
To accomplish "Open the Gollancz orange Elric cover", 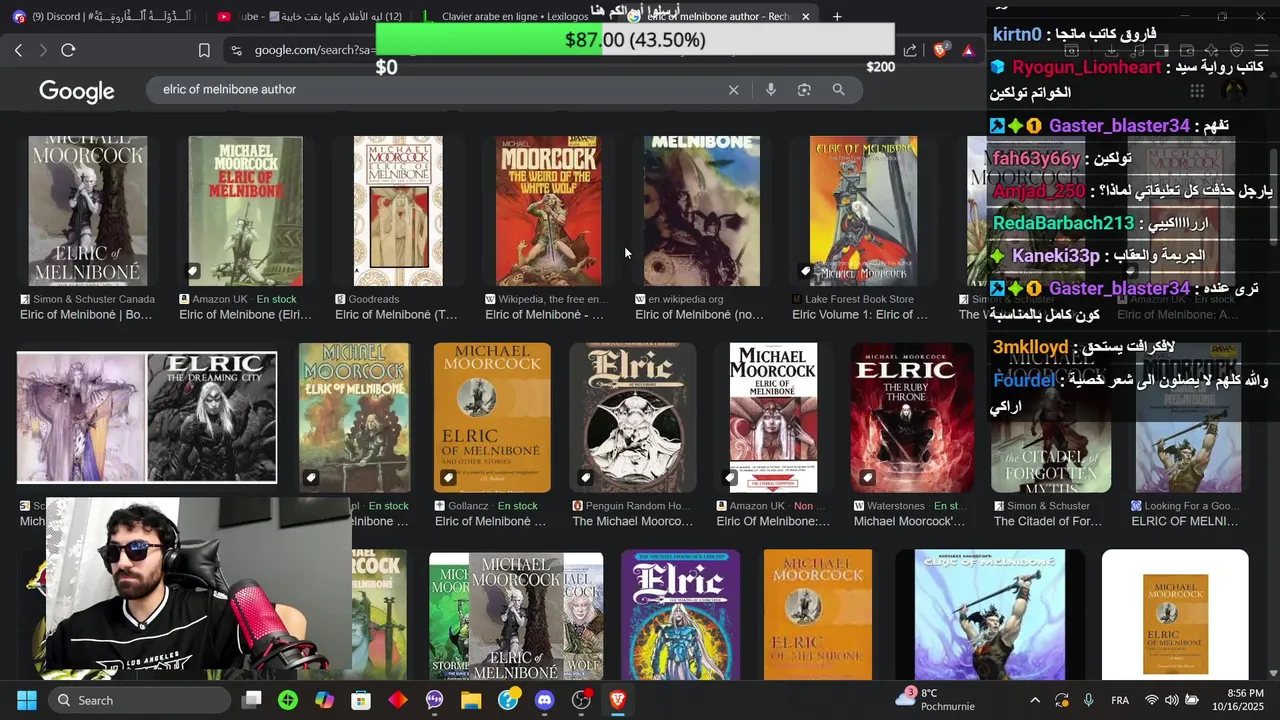I will pos(492,418).
